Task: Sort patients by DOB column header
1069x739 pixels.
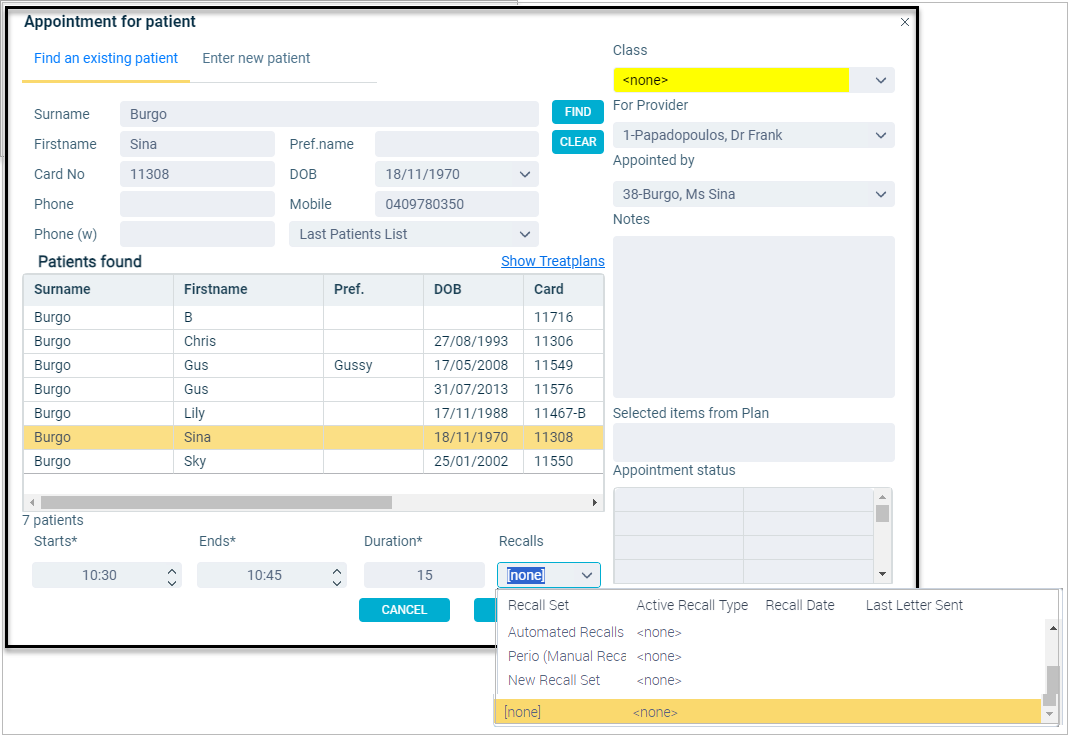Action: tap(473, 290)
